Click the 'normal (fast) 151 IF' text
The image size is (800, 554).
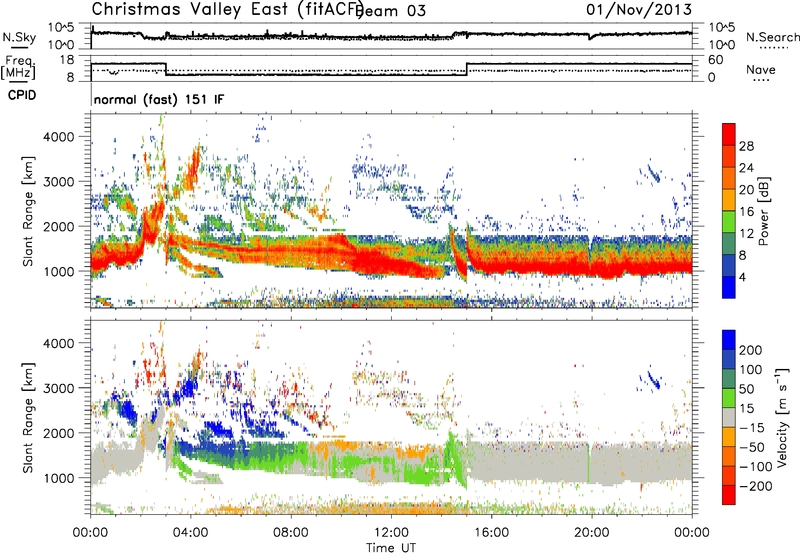click(x=159, y=99)
